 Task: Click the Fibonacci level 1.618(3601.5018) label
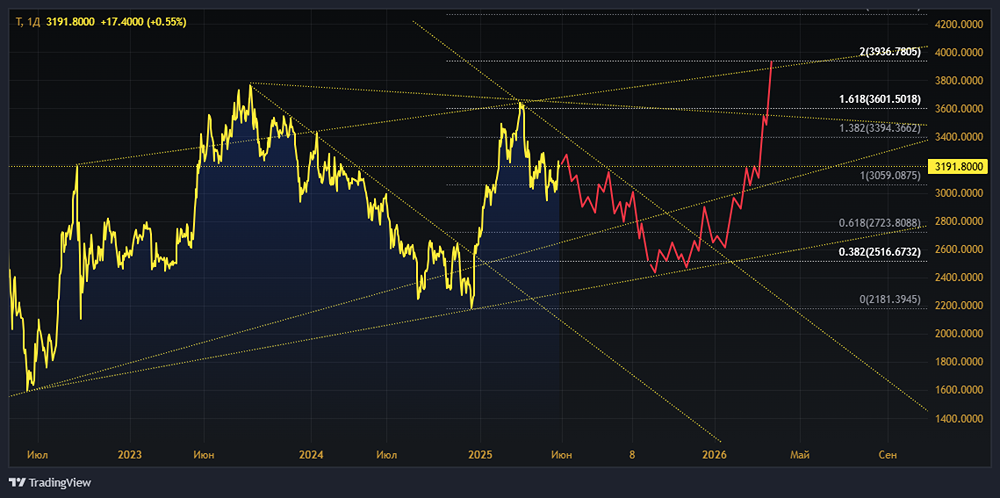880,99
